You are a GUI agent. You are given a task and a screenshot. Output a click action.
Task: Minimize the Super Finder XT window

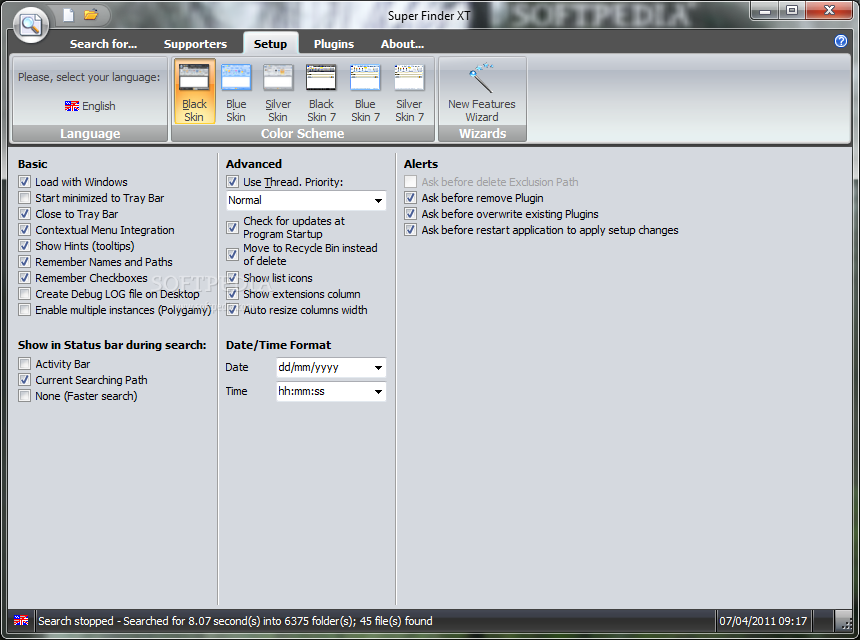coord(765,11)
